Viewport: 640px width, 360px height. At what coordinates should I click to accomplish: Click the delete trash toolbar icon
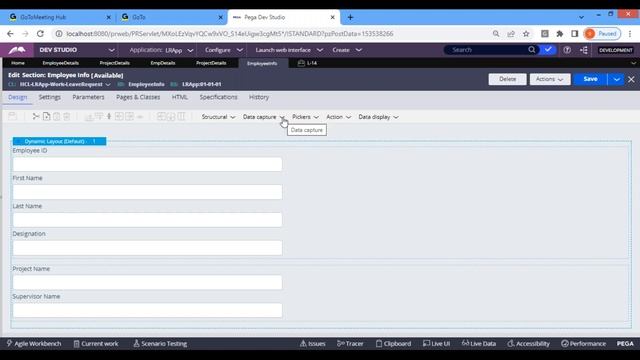(67, 117)
